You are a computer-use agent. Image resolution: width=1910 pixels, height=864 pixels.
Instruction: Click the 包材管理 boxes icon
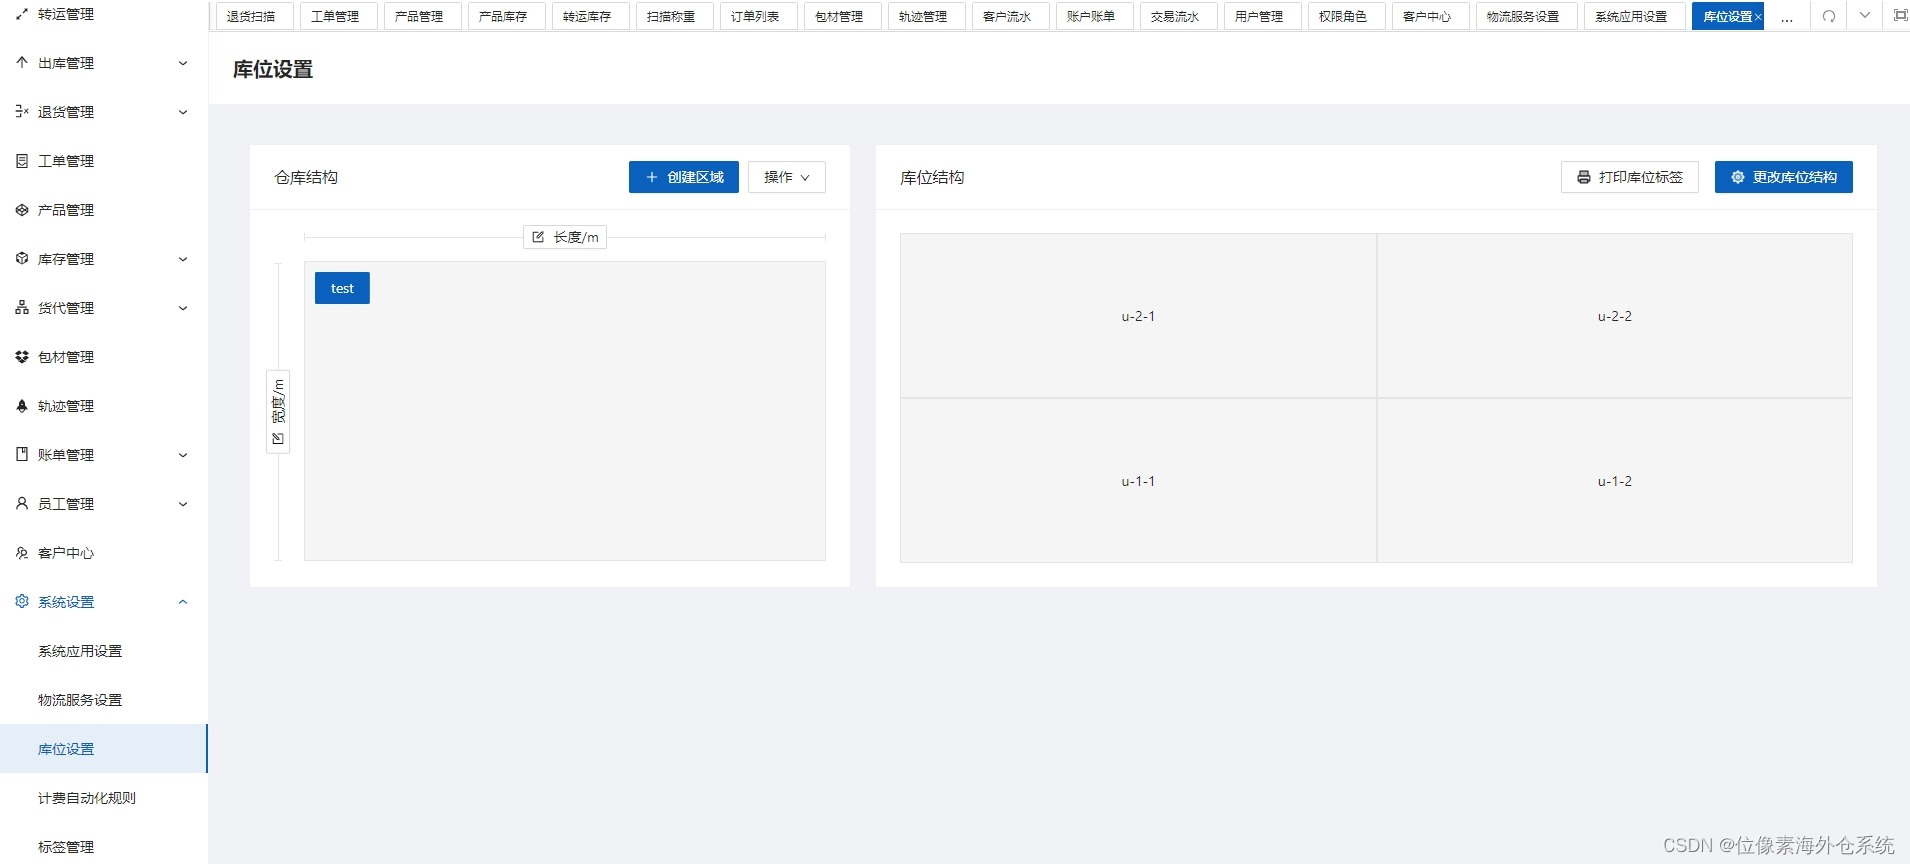(x=22, y=356)
